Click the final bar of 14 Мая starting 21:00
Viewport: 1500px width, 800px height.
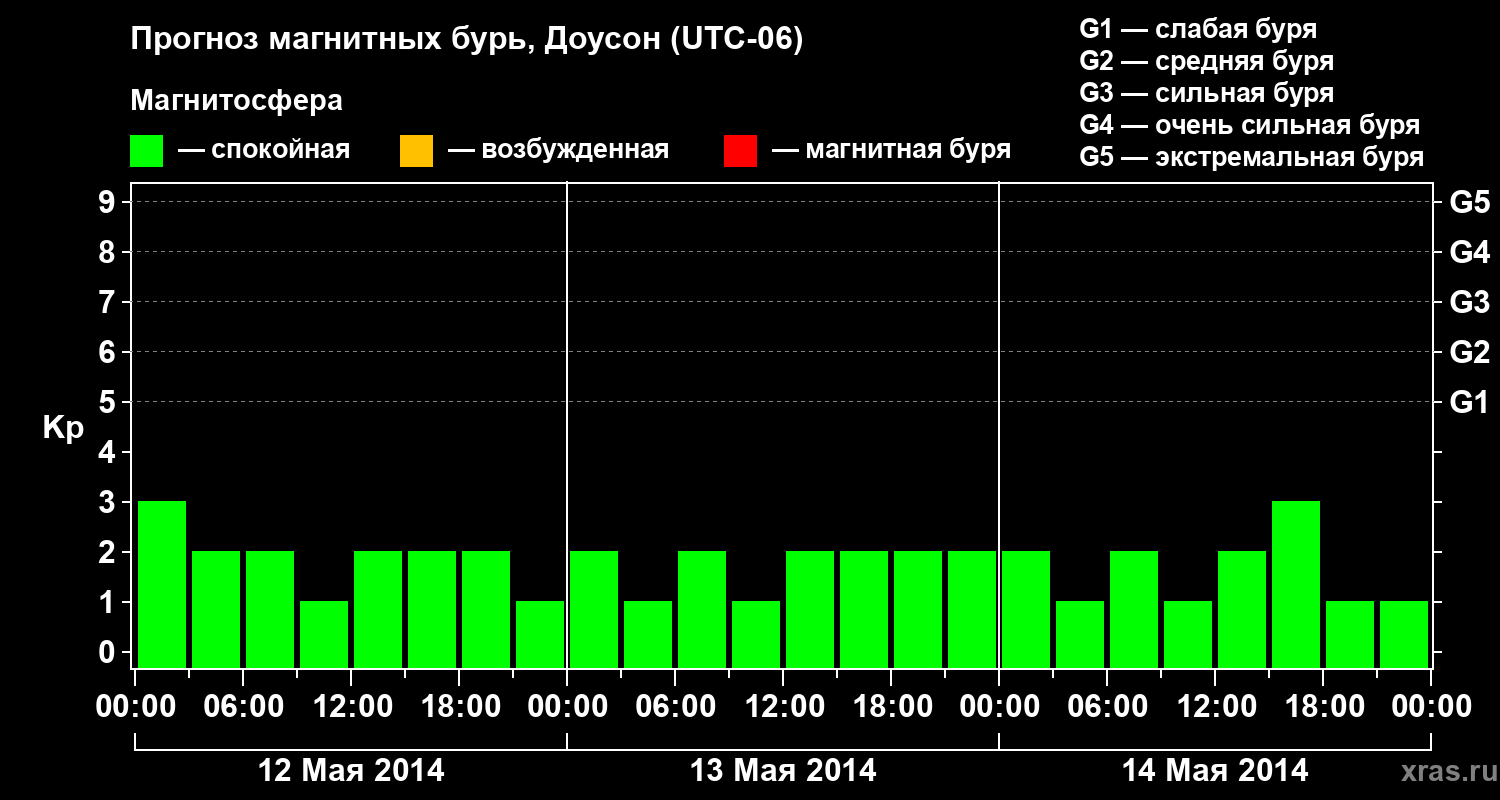[1404, 634]
